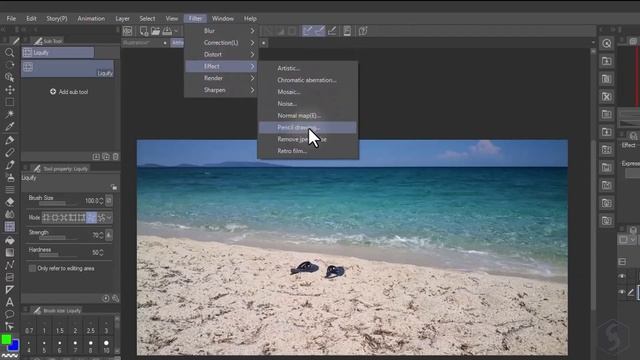The image size is (640, 360).
Task: Expand the Correction(L) submenu
Action: point(221,42)
